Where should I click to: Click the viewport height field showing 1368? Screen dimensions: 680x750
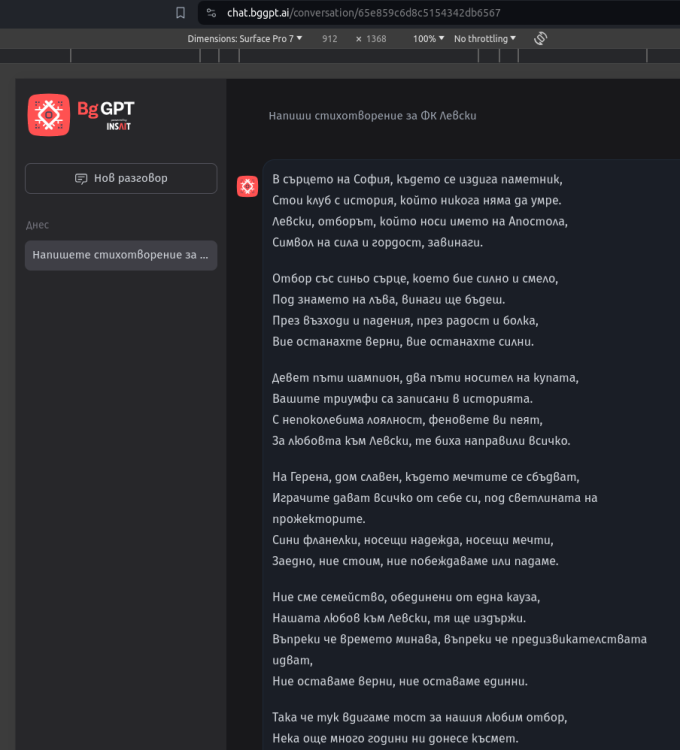click(376, 39)
